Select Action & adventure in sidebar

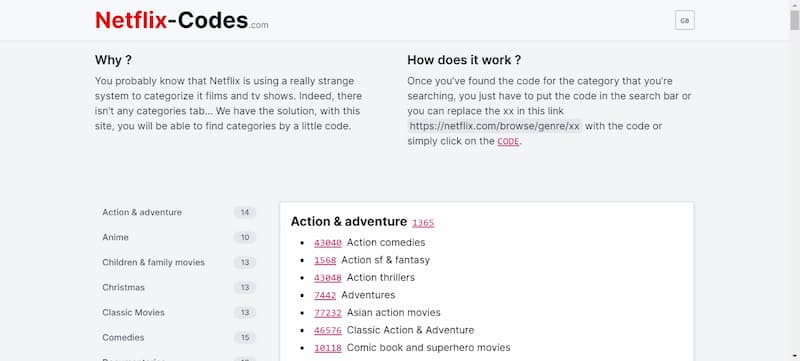point(179,213)
